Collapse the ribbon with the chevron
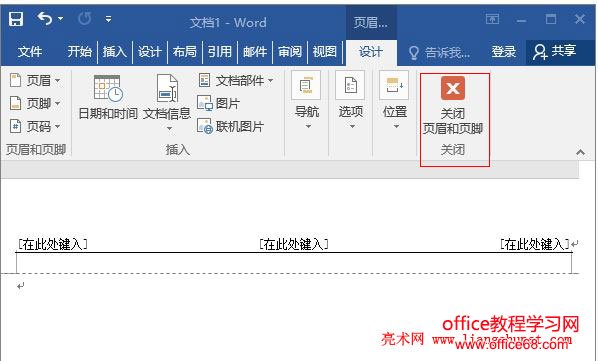Viewport: 598px width, 361px height. 580,152
